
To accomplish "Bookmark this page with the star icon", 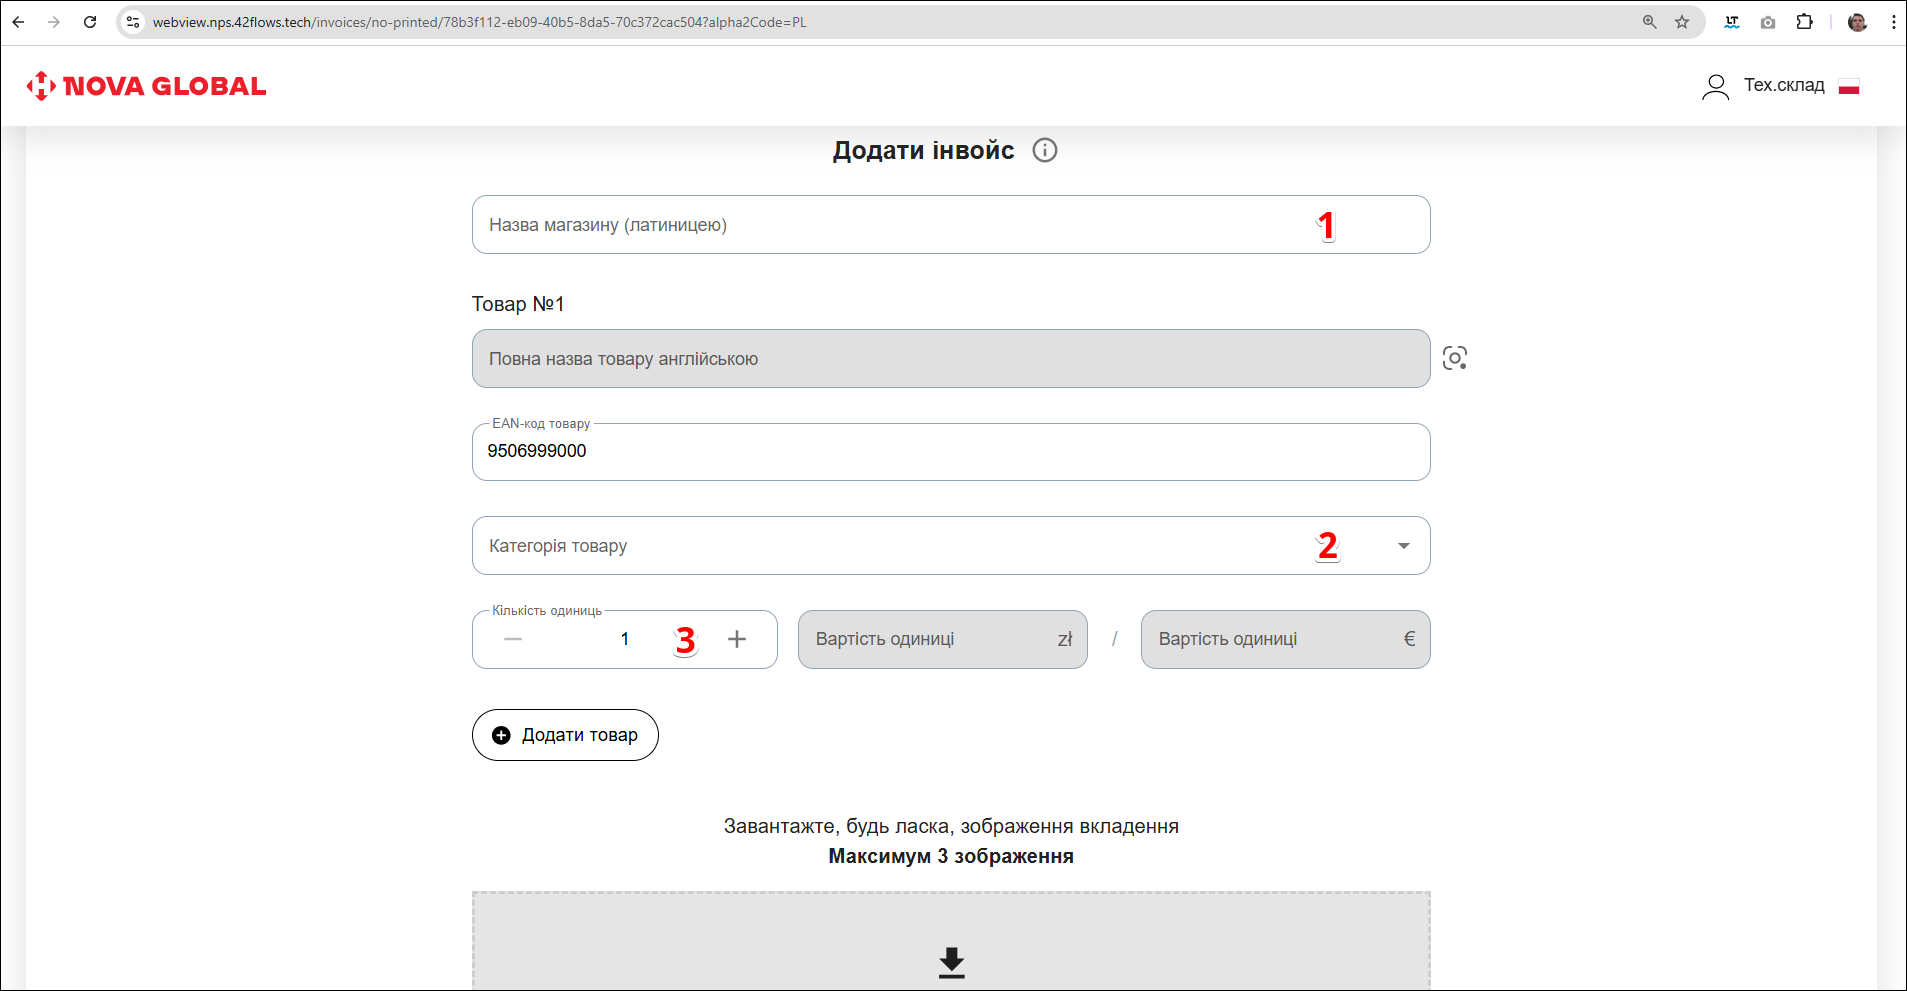I will (x=1682, y=22).
